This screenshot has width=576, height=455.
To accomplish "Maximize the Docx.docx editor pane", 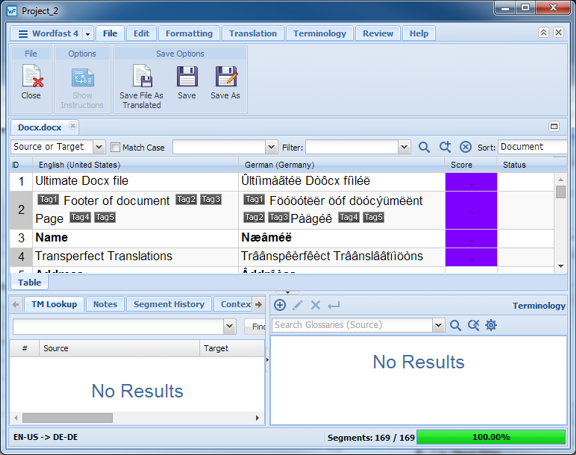I will click(x=554, y=127).
